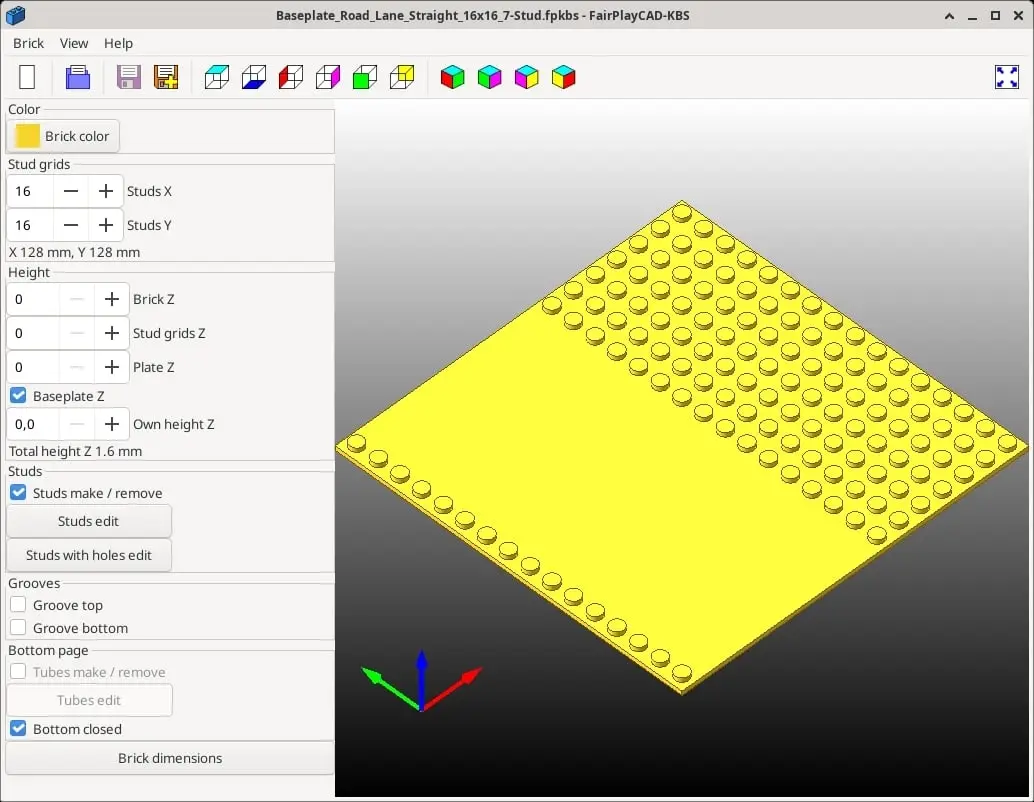Select the blue-faced wireframe cube view
The image size is (1034, 802).
tap(254, 77)
